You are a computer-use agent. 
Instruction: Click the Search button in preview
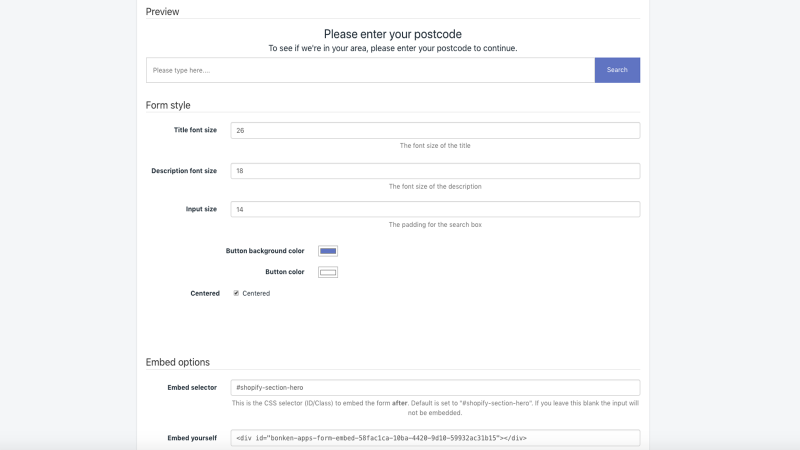[617, 70]
